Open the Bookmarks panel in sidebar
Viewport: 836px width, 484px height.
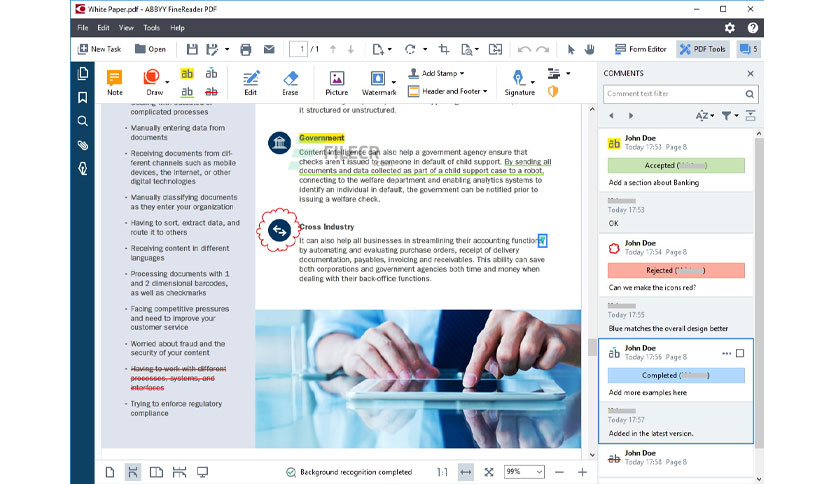click(x=83, y=98)
